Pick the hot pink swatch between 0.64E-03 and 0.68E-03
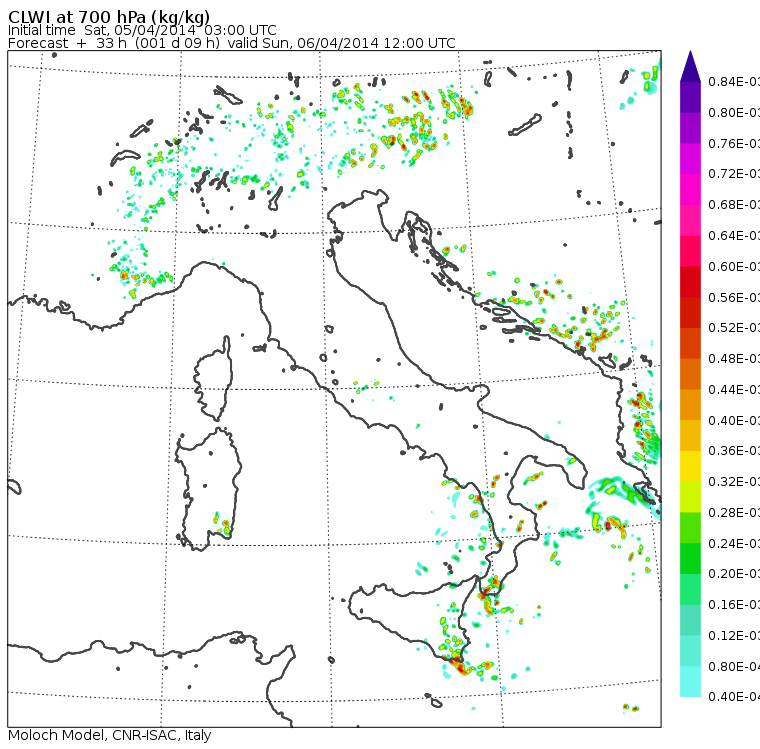Screen dimensions: 760x749 [690, 220]
